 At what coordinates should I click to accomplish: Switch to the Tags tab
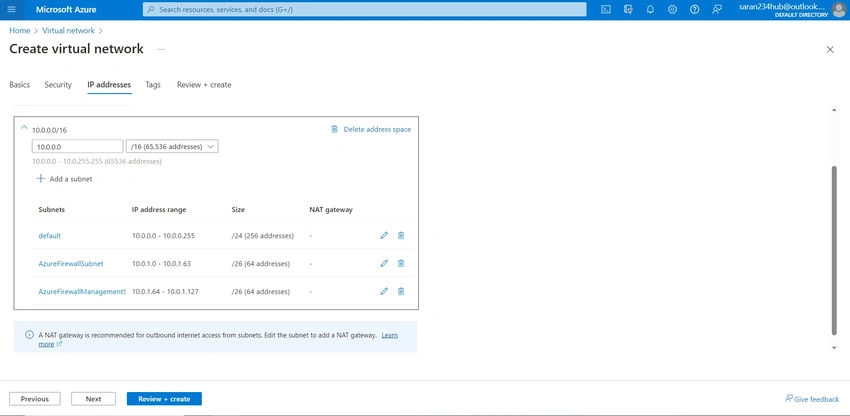point(153,85)
